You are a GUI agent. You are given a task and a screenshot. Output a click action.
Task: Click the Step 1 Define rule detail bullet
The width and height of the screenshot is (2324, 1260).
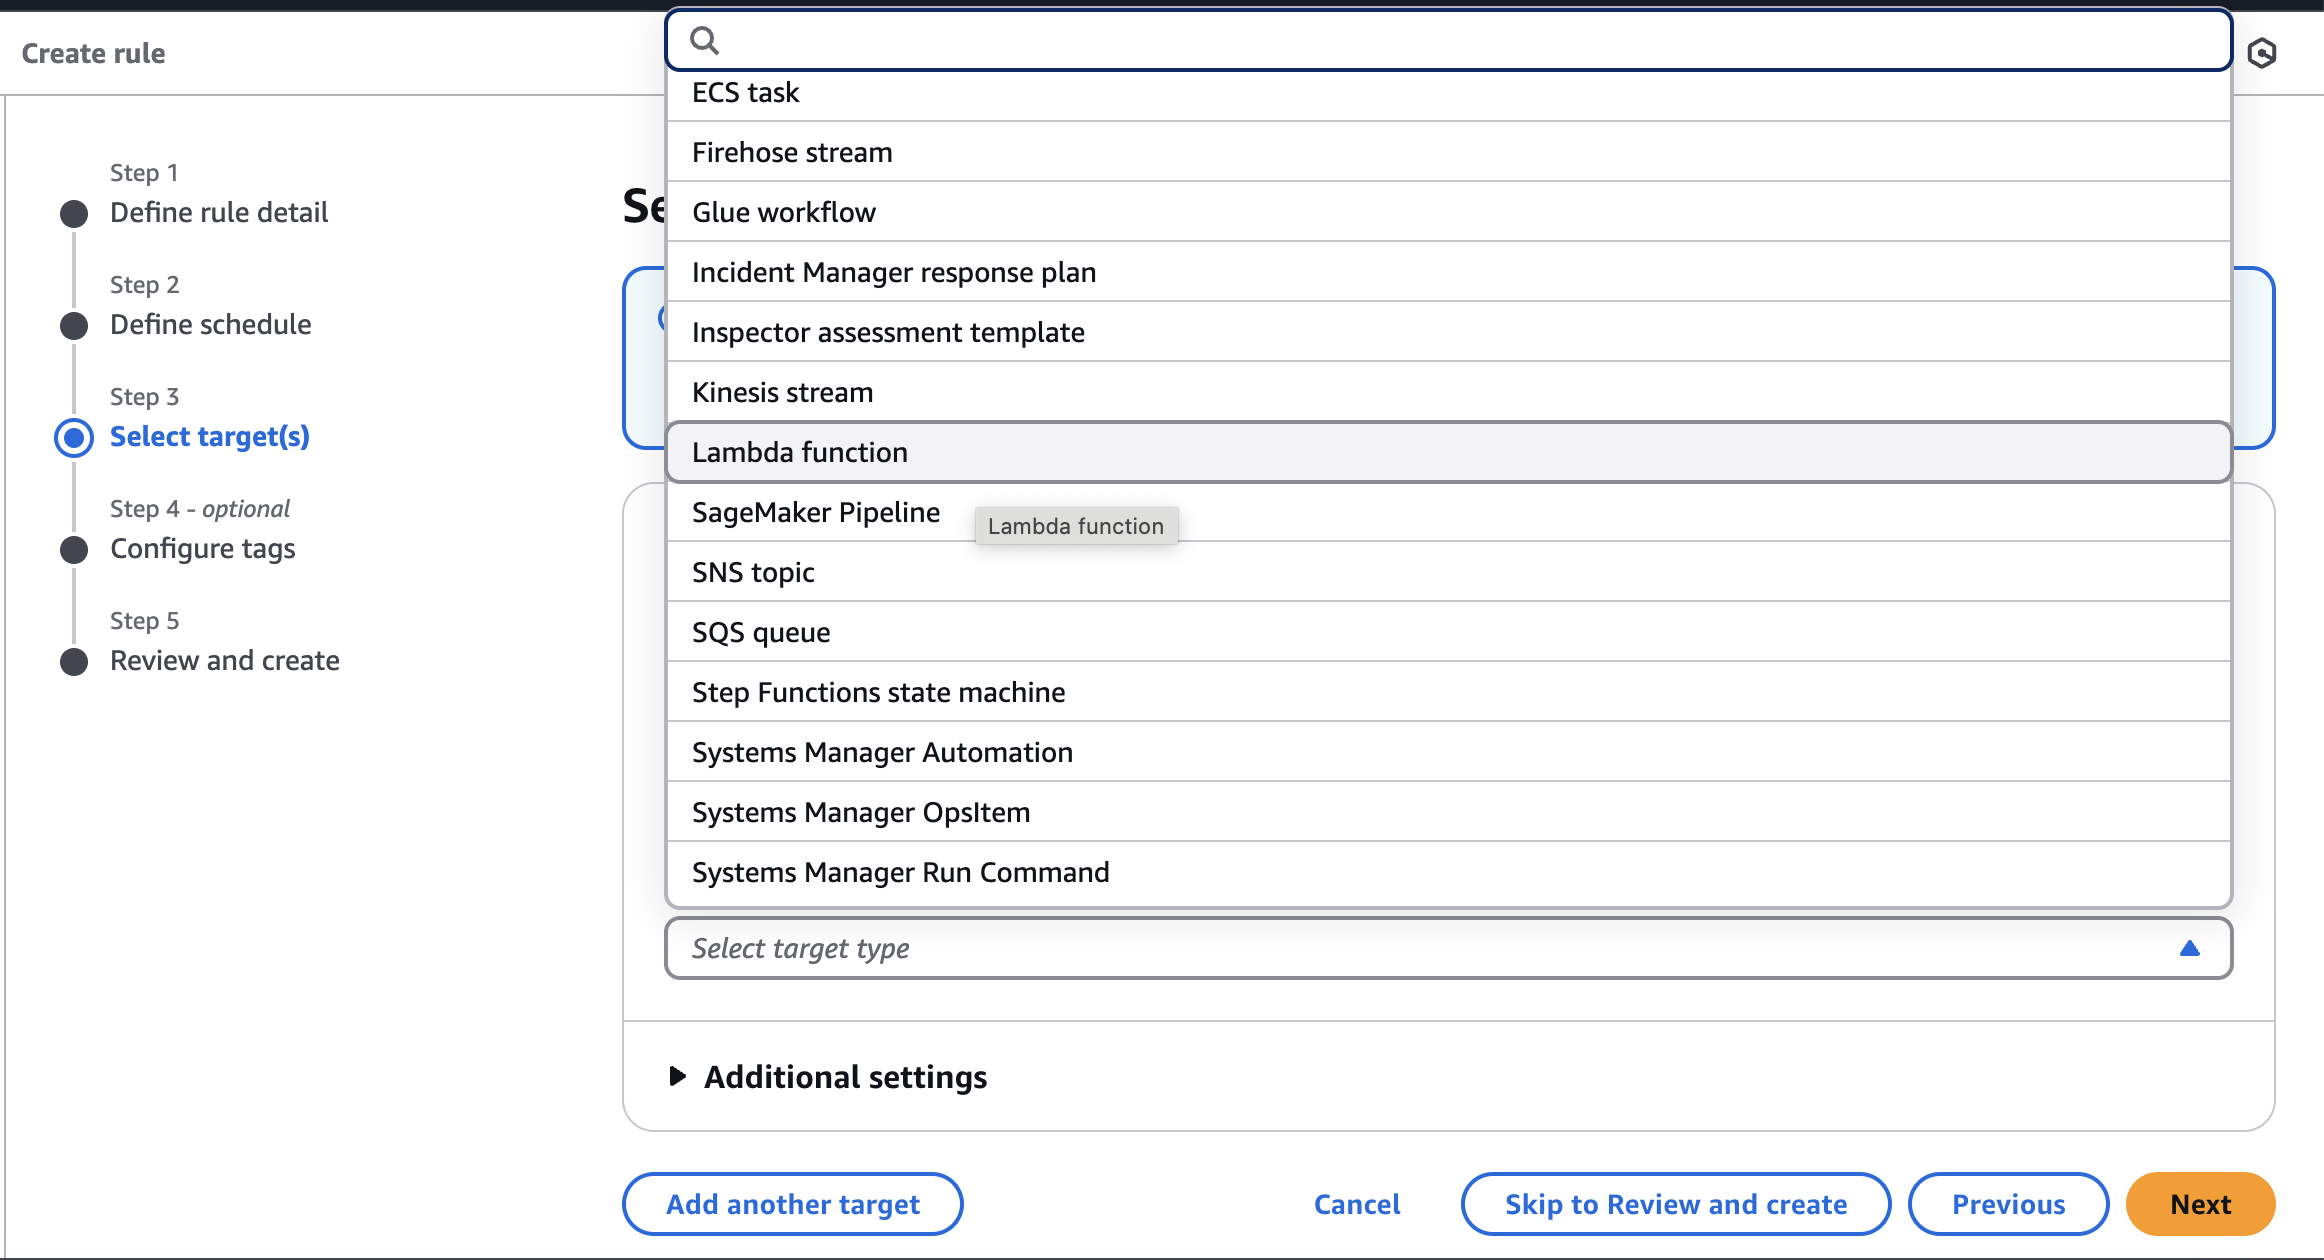click(74, 213)
